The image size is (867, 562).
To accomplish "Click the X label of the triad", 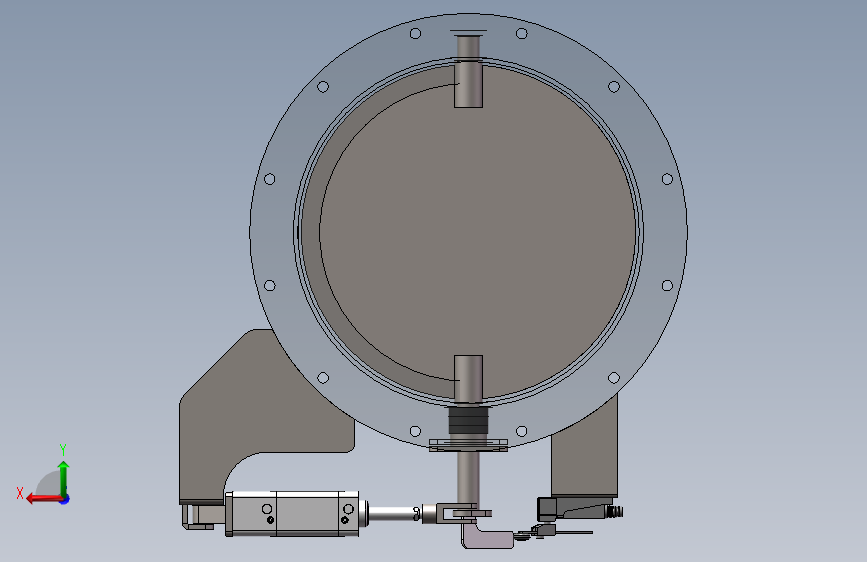I will (20, 493).
